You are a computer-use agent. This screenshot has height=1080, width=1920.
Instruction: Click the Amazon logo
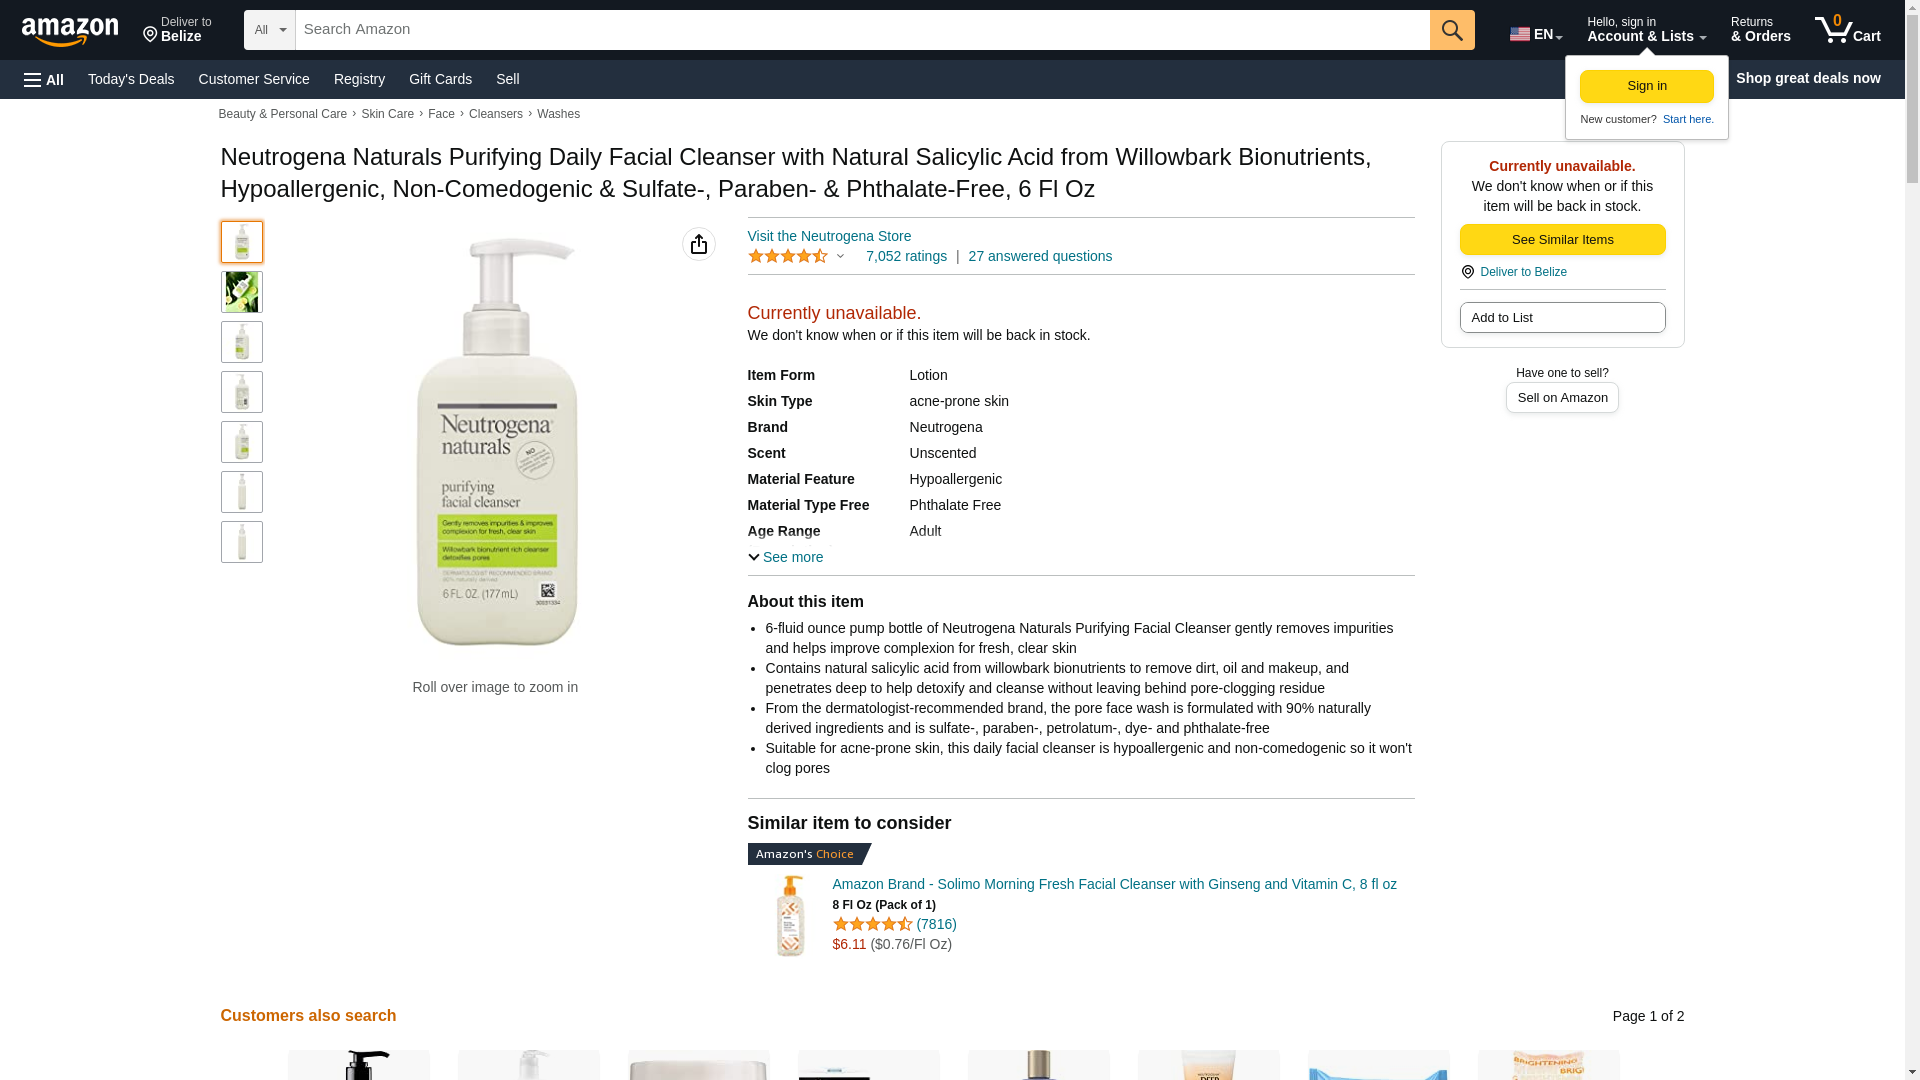[x=70, y=31]
